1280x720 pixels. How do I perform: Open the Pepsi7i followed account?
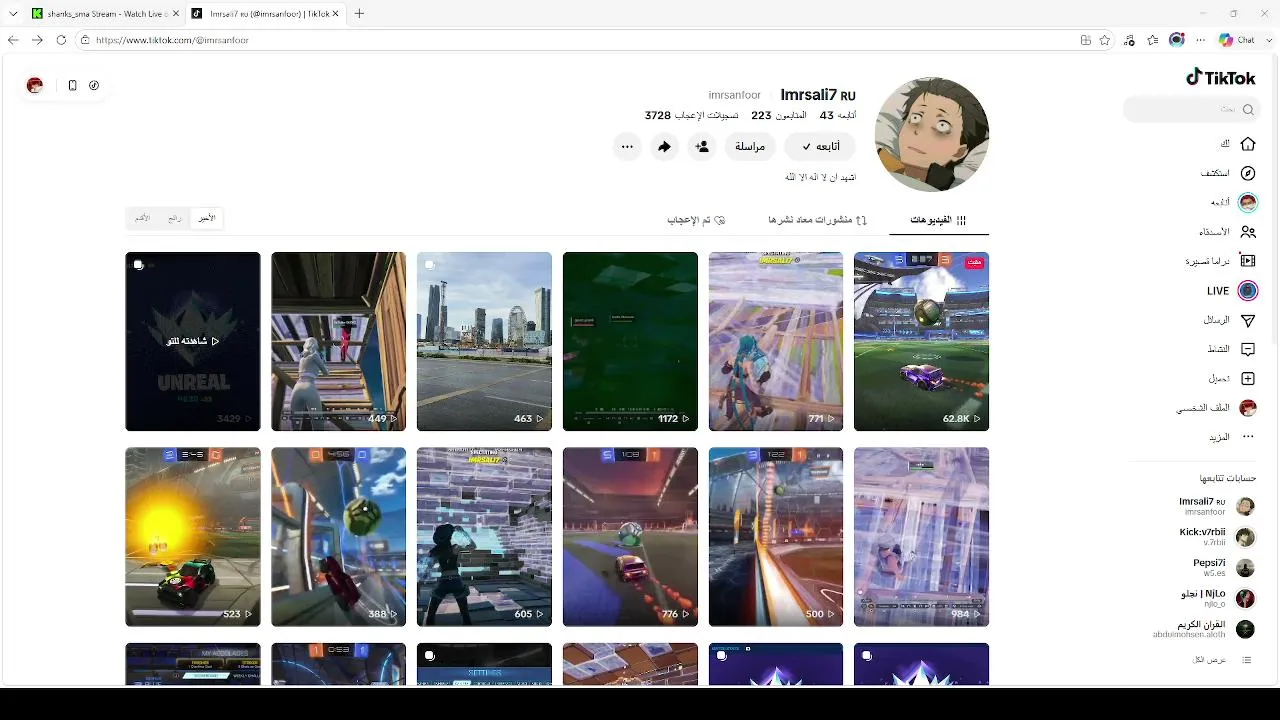pyautogui.click(x=1222, y=568)
